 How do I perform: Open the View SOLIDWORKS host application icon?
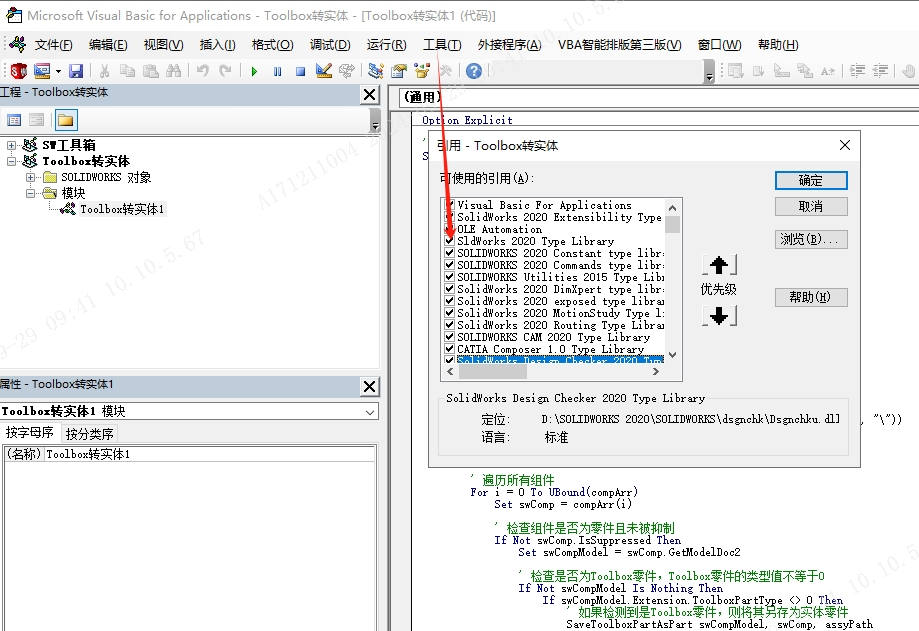click(18, 71)
